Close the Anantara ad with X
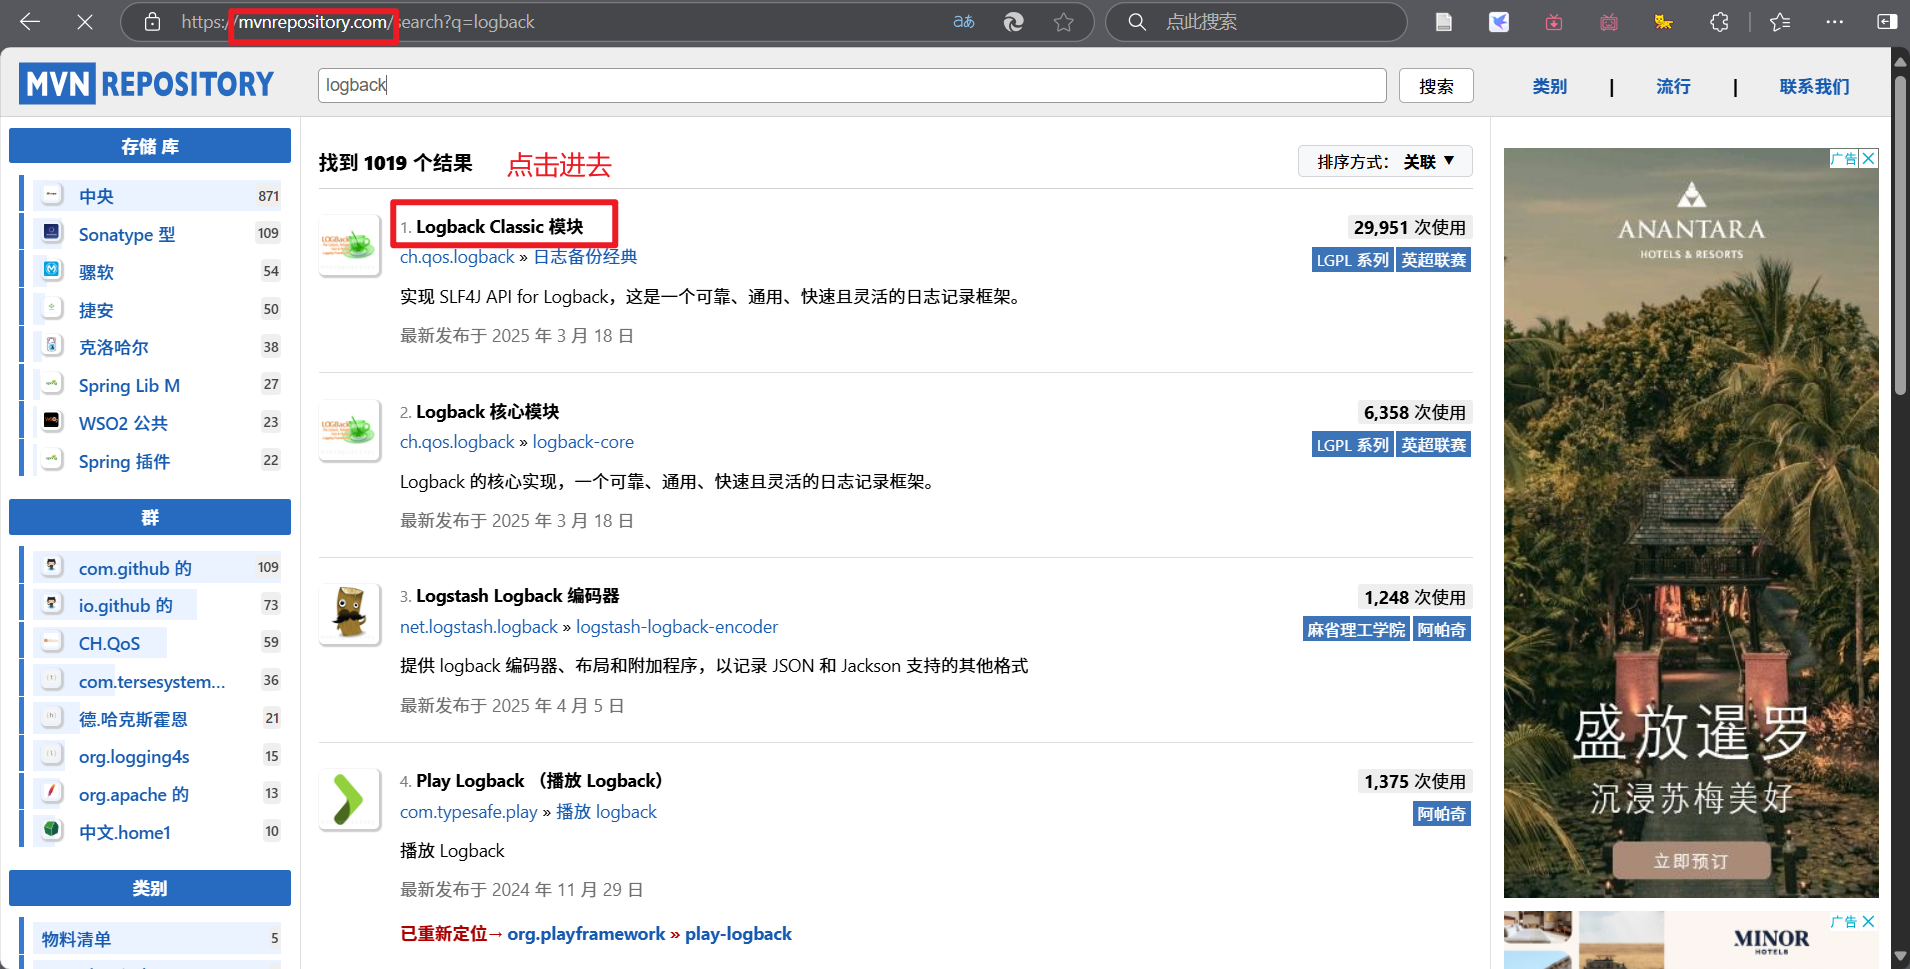 click(1869, 158)
